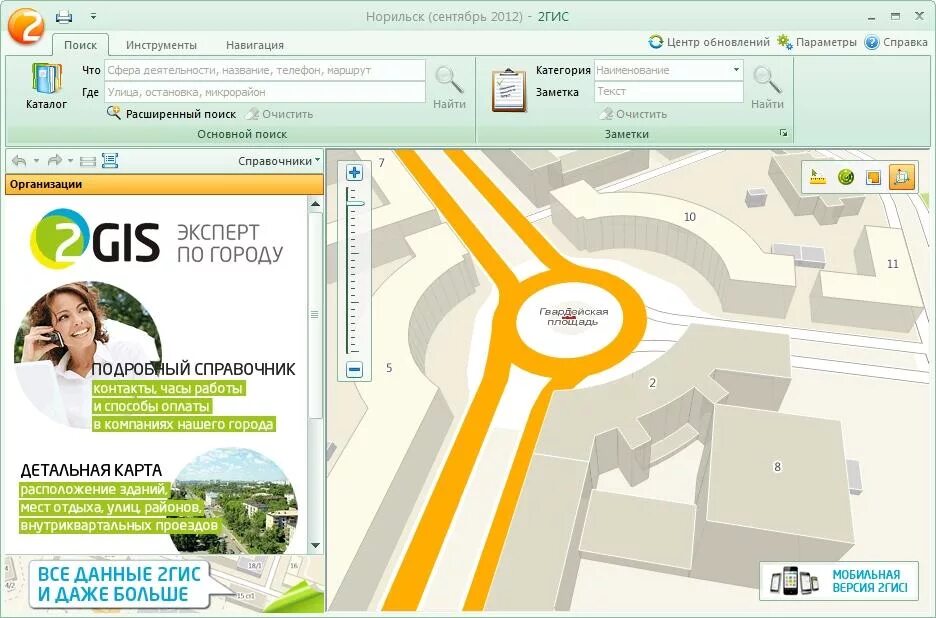Open the Каталог catalog
Screen dimensions: 936x618
point(46,86)
